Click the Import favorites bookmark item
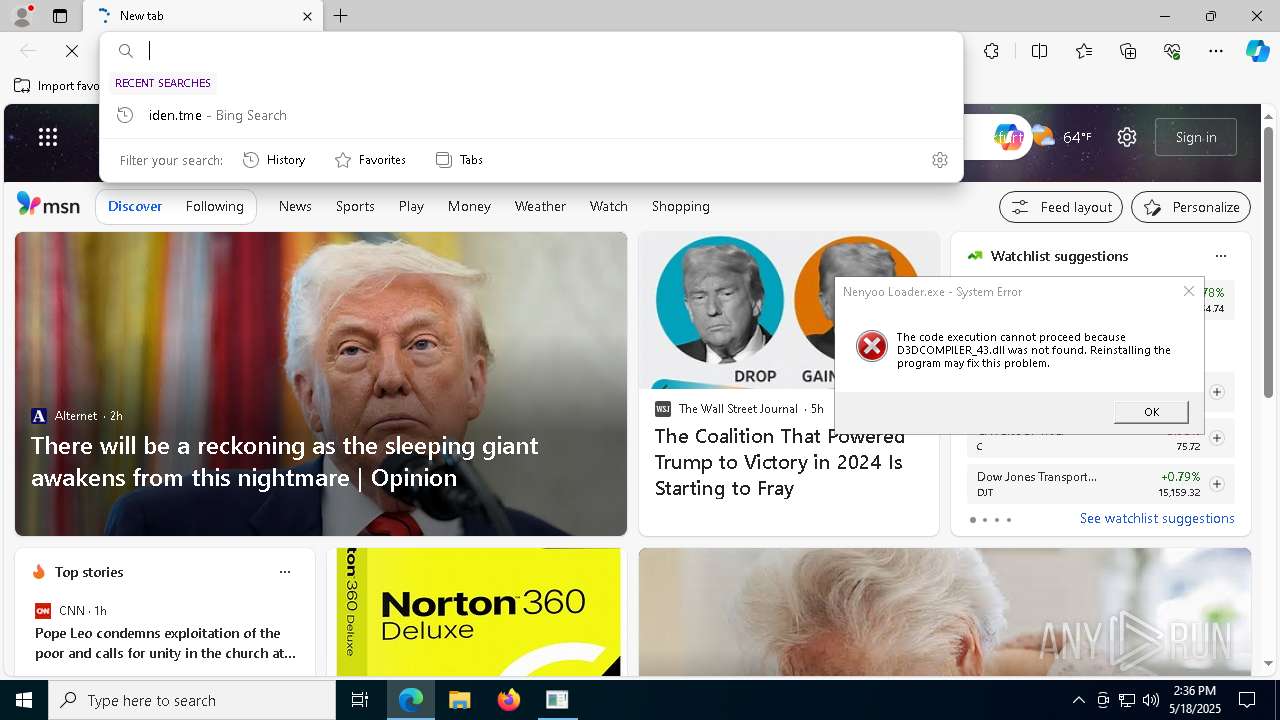Screen dimensions: 1280x720 (58, 86)
